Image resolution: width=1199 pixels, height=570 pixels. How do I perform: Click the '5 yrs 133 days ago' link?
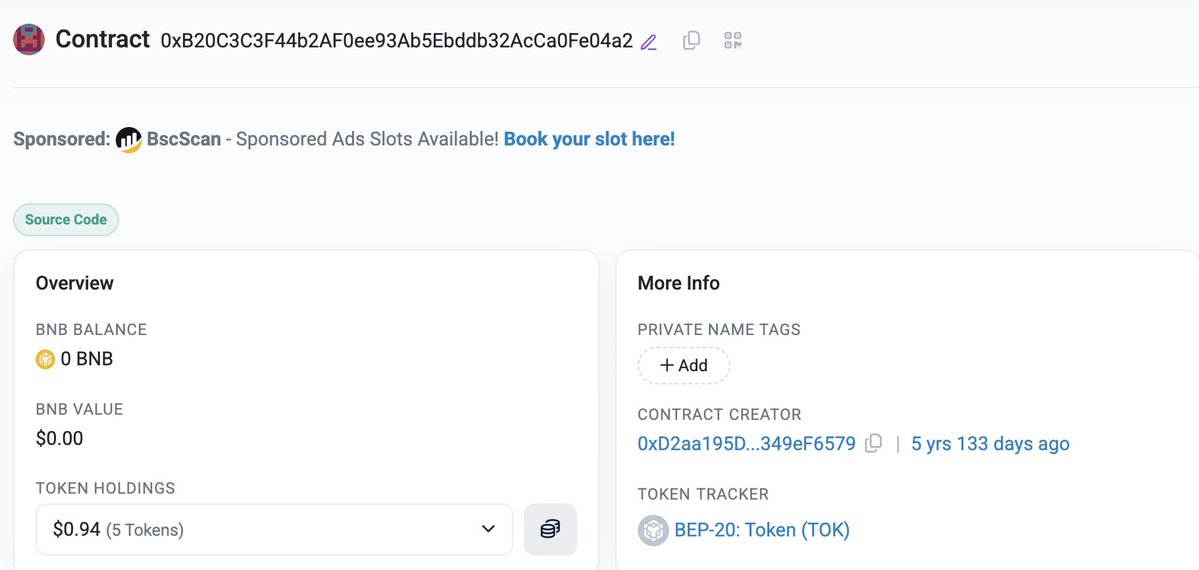990,444
